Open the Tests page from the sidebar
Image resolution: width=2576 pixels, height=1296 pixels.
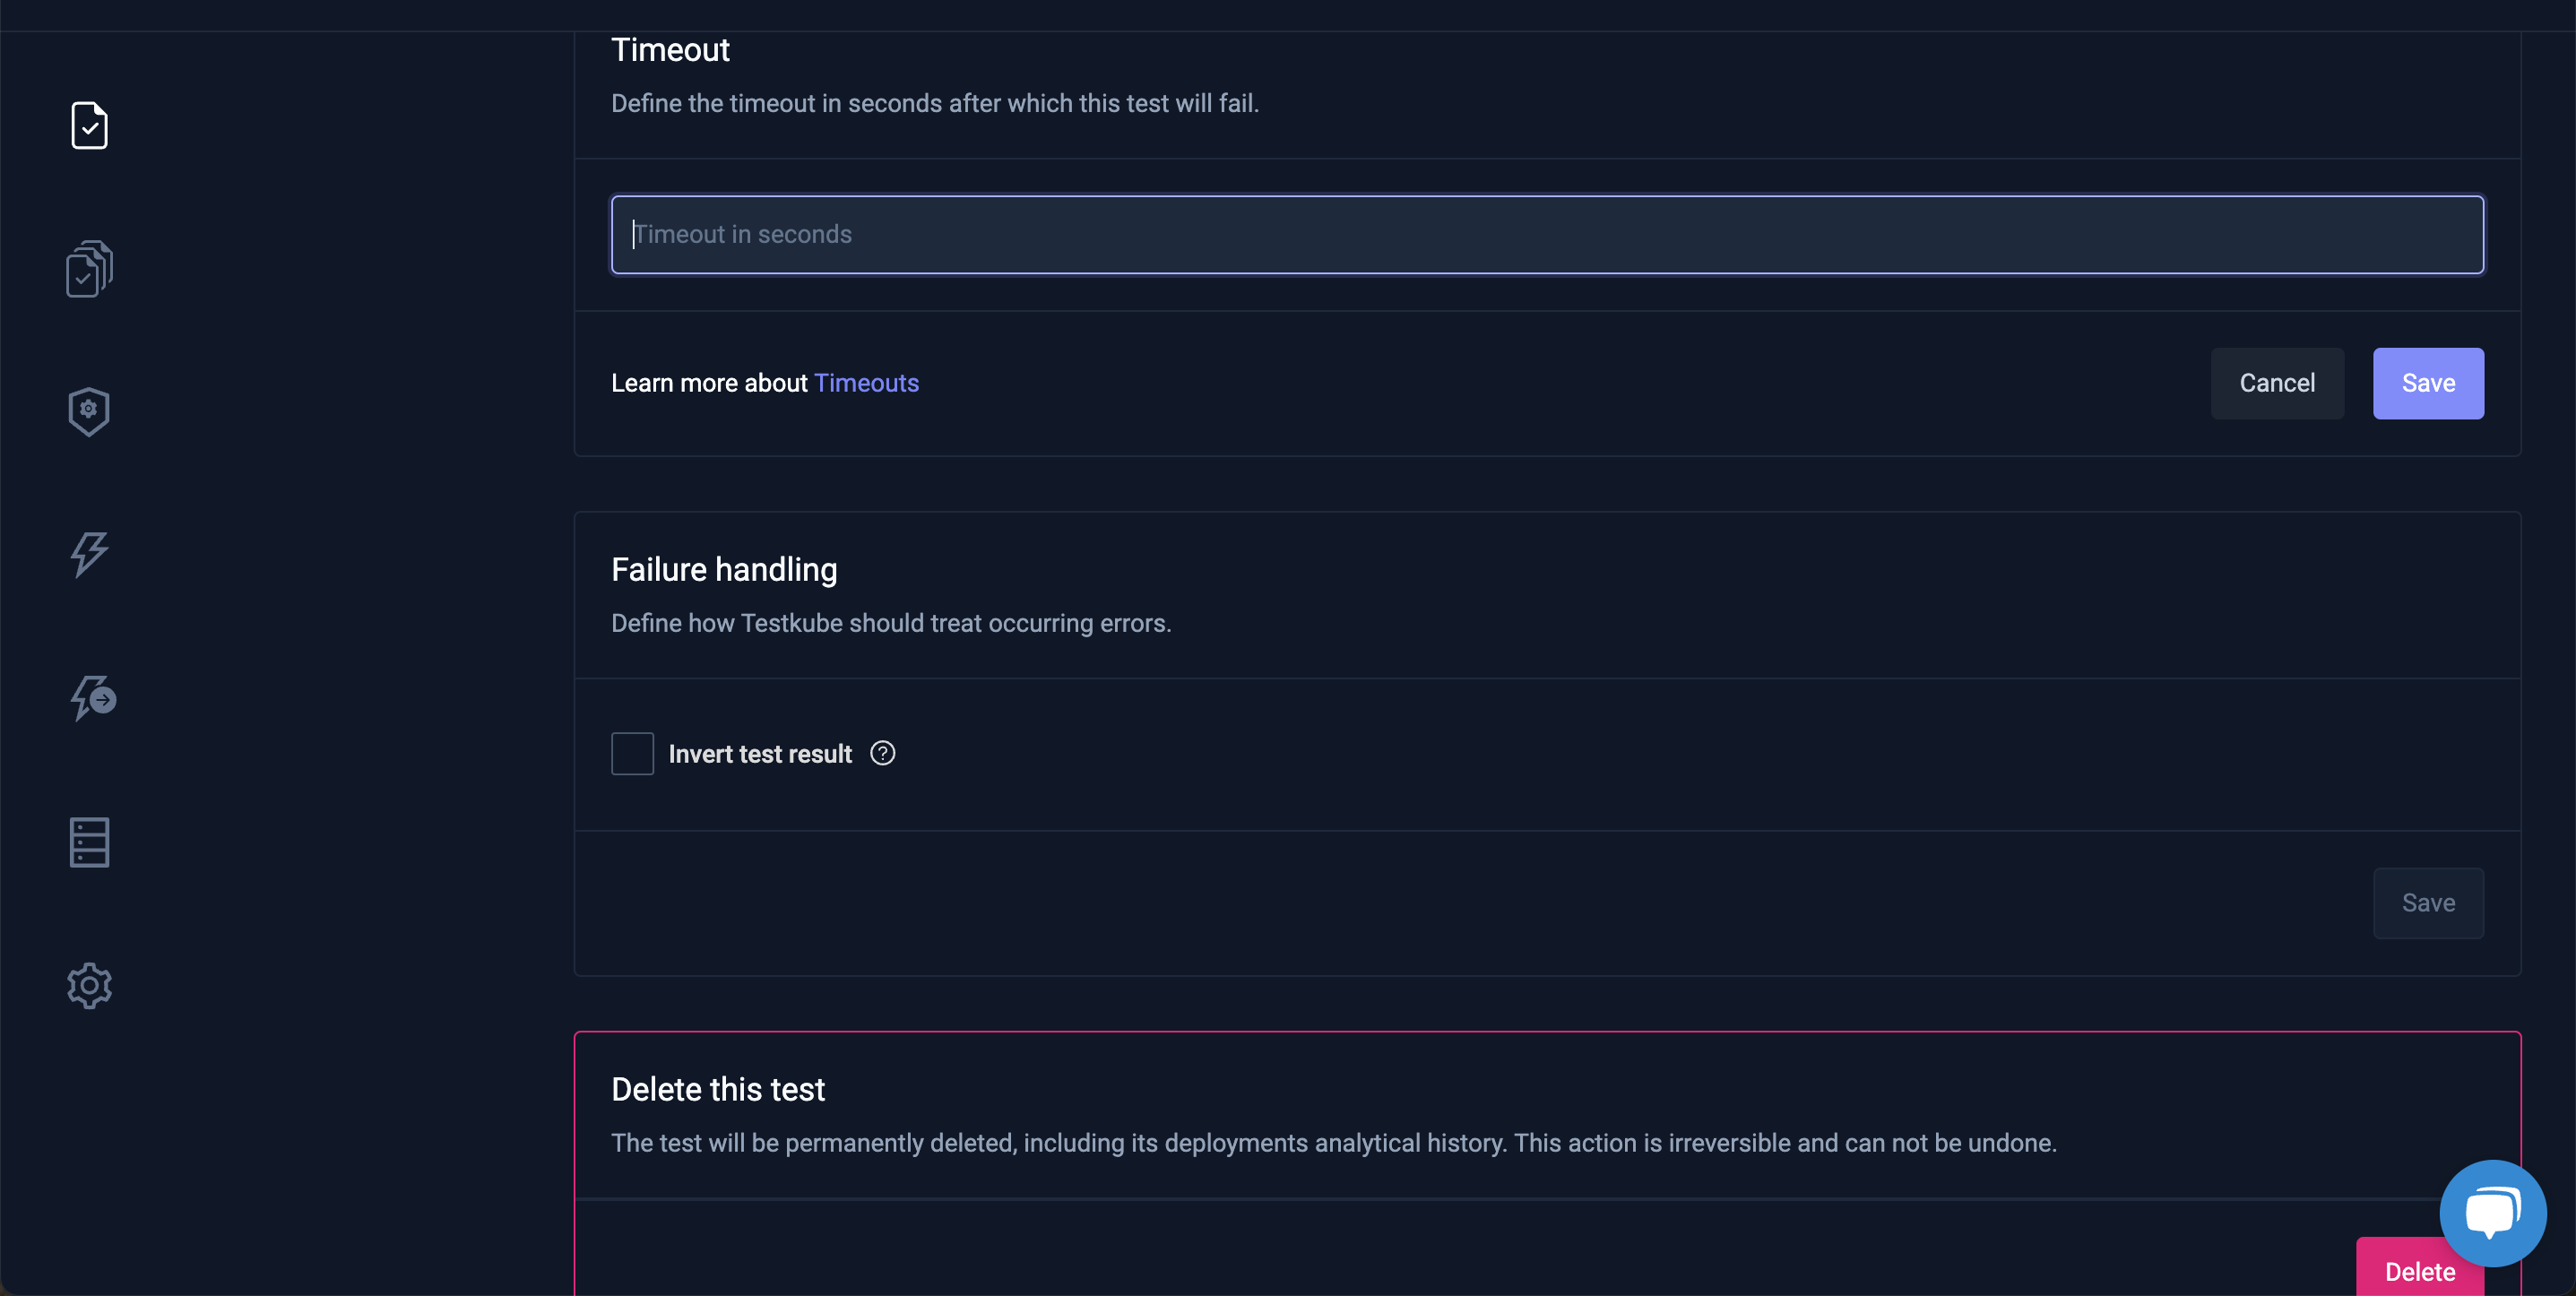[x=89, y=124]
